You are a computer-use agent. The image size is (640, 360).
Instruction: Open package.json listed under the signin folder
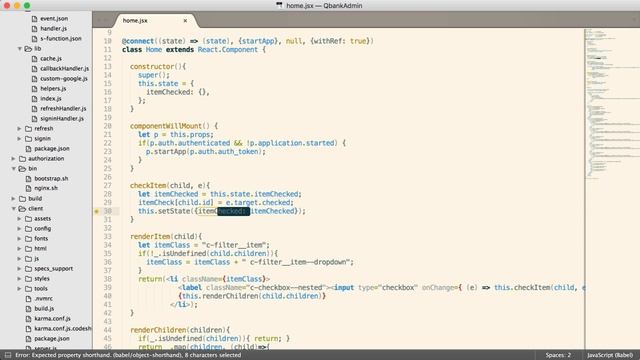pyautogui.click(x=51, y=149)
